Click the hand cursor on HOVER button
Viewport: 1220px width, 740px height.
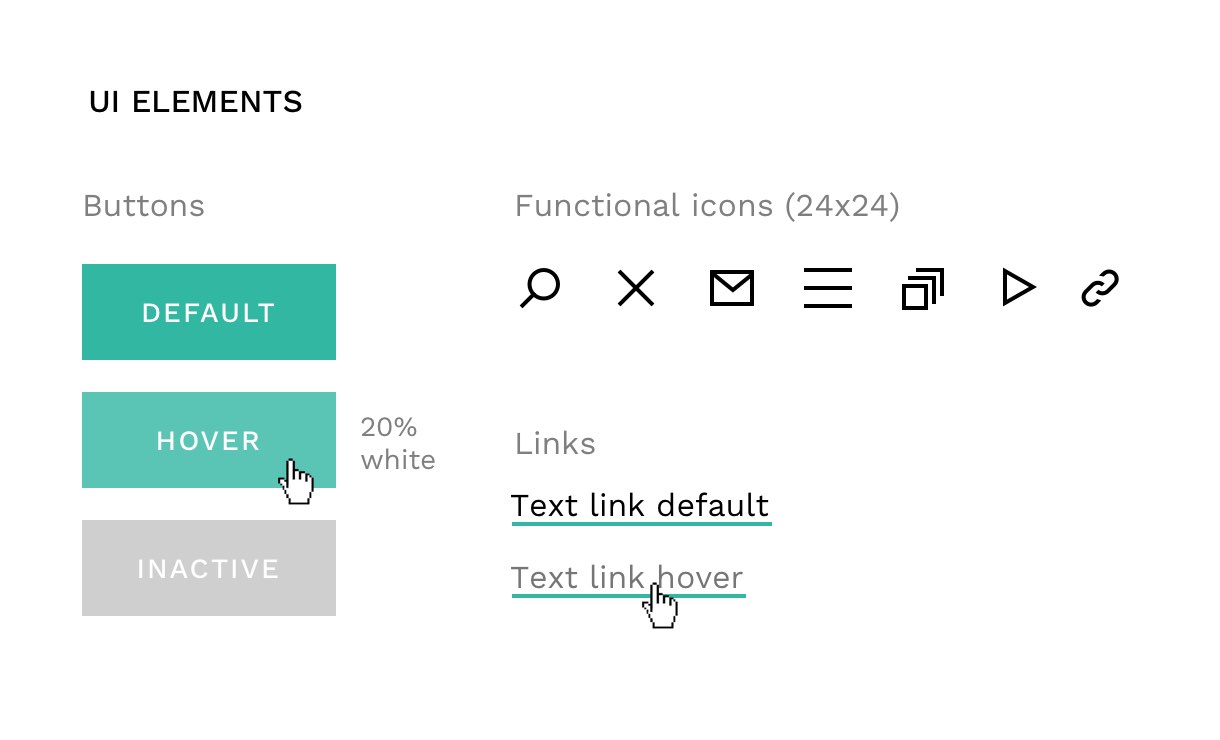tap(296, 483)
